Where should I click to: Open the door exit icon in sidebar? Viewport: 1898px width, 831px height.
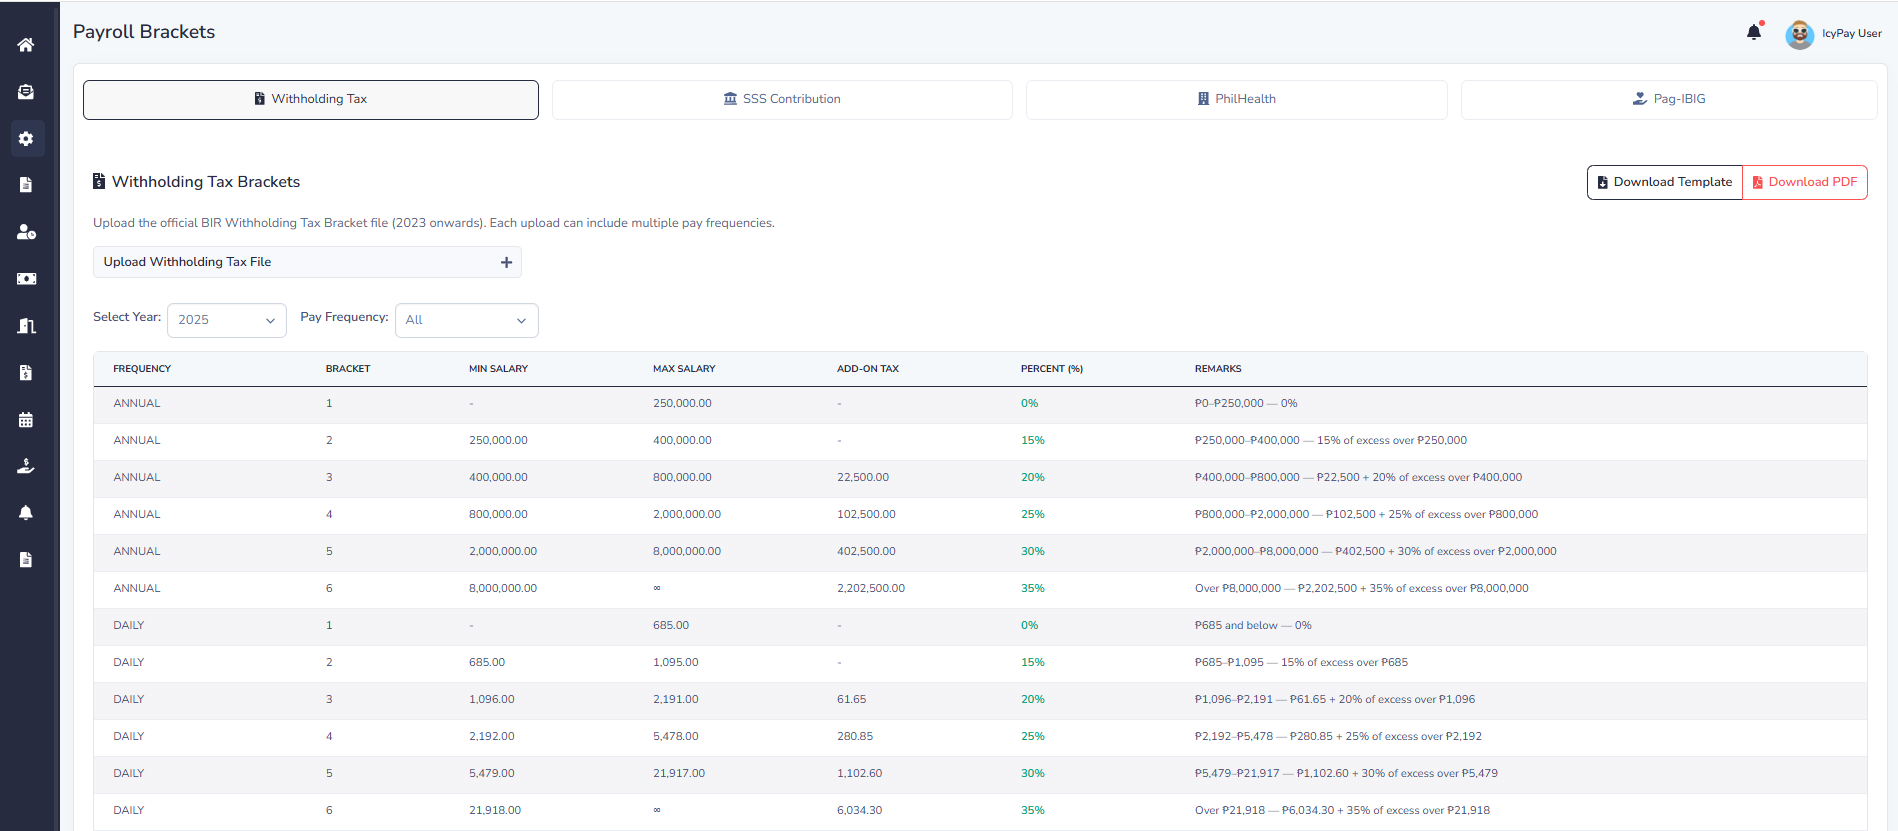click(x=26, y=326)
